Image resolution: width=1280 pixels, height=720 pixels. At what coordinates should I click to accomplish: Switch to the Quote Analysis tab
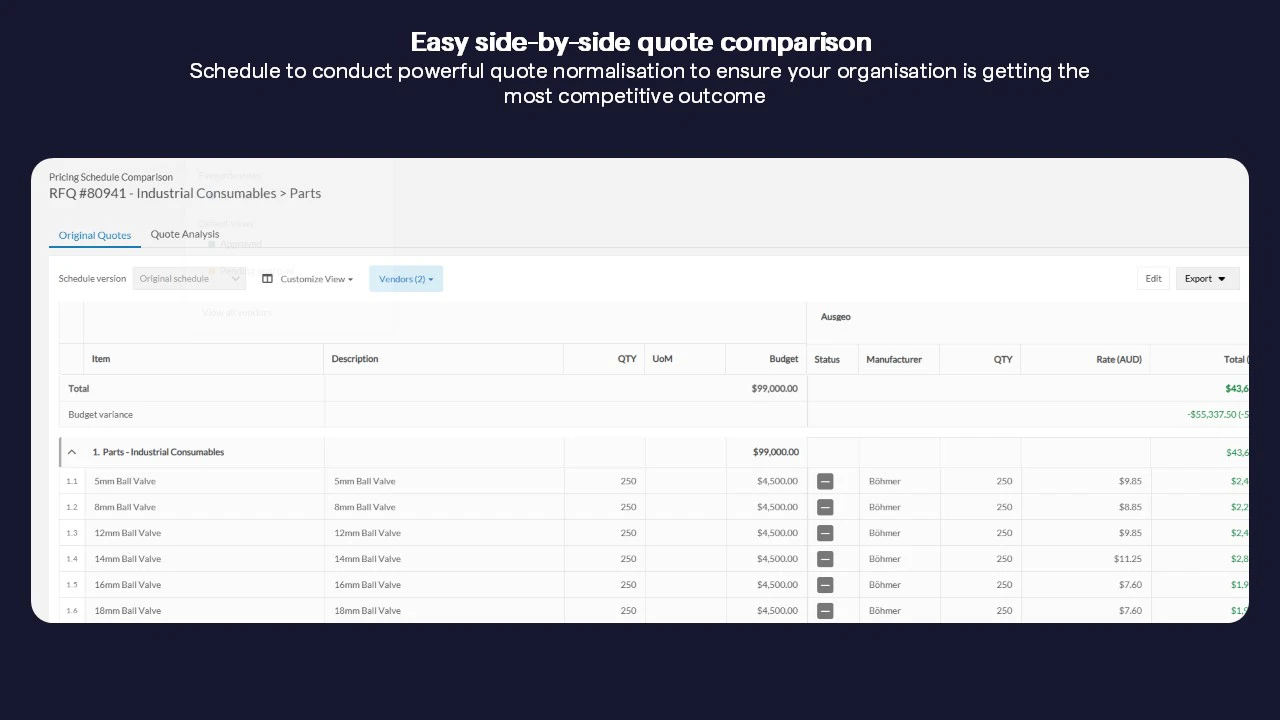185,234
